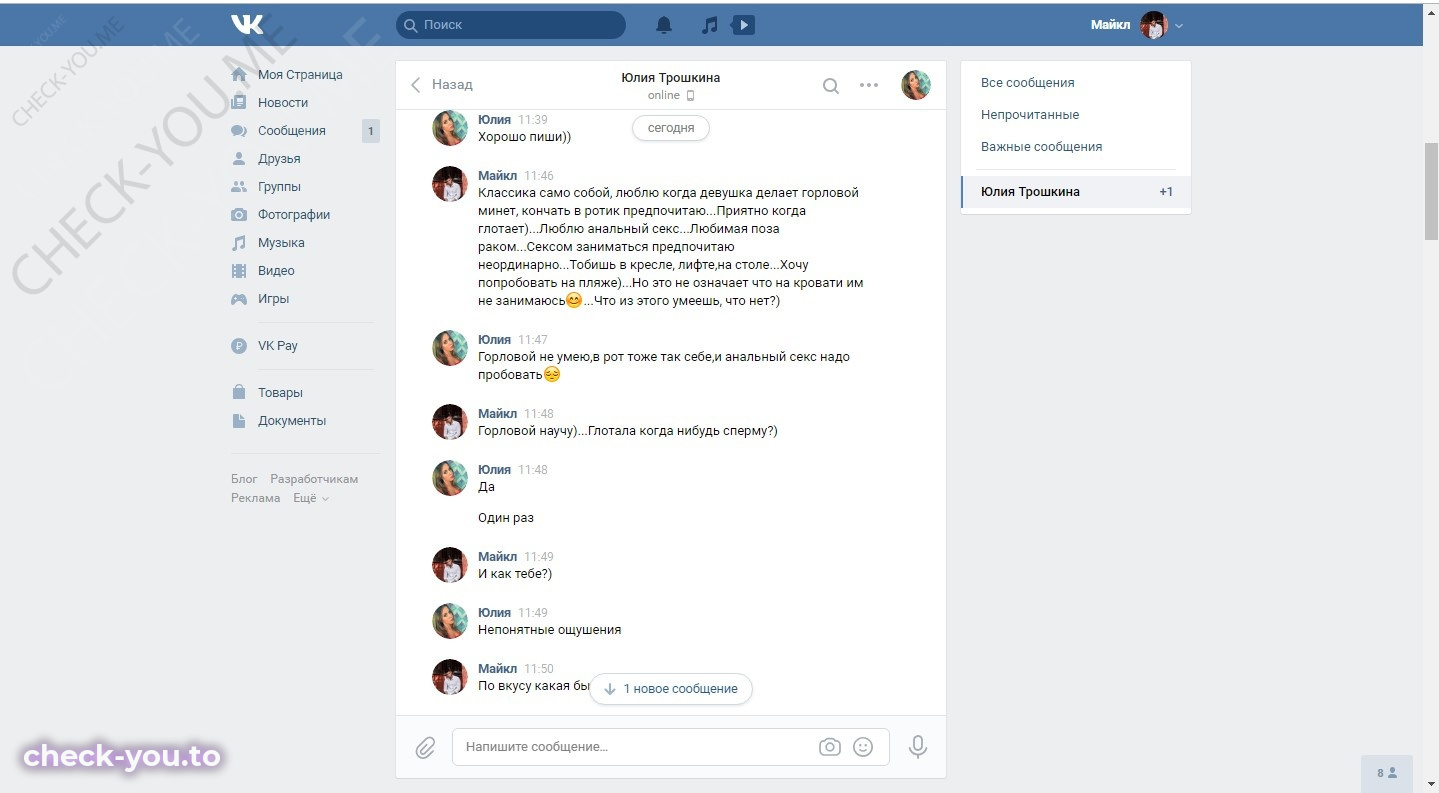The image size is (1439, 793).
Task: Open the video player icon in header
Action: click(x=743, y=25)
